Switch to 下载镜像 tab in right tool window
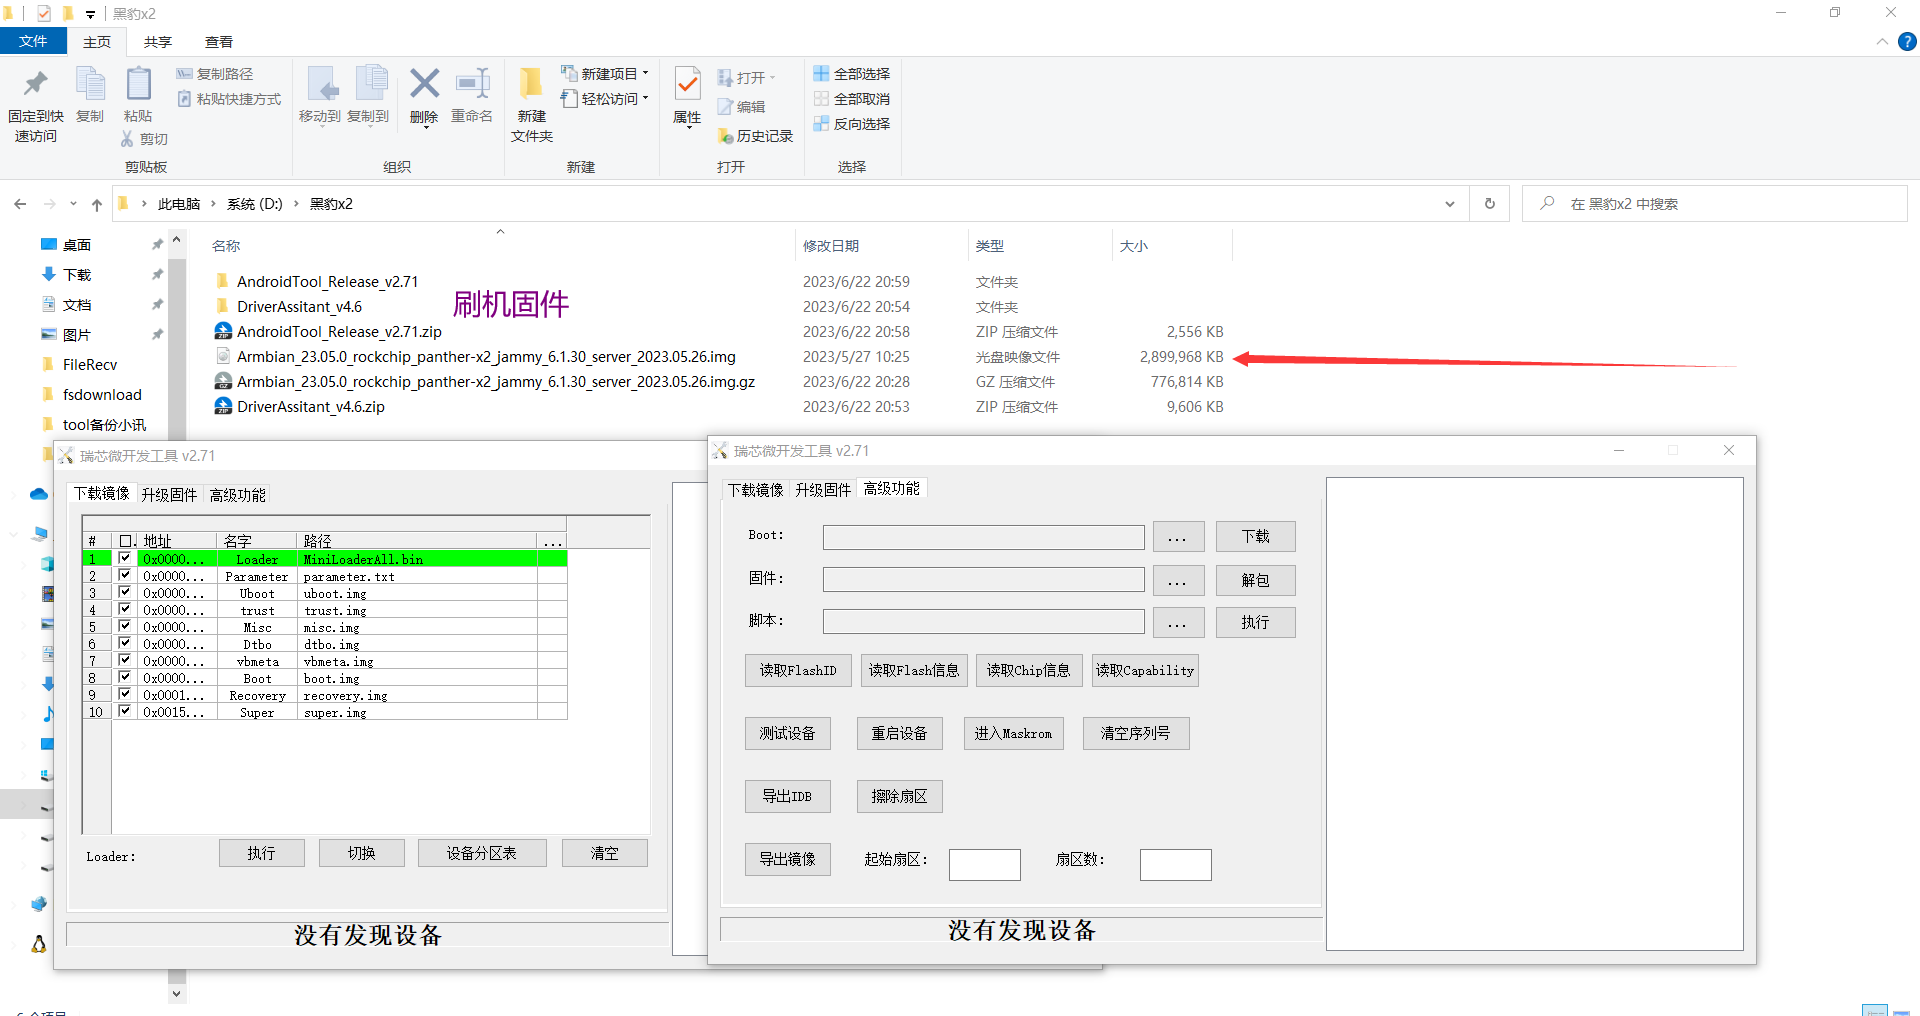1920x1016 pixels. 755,490
